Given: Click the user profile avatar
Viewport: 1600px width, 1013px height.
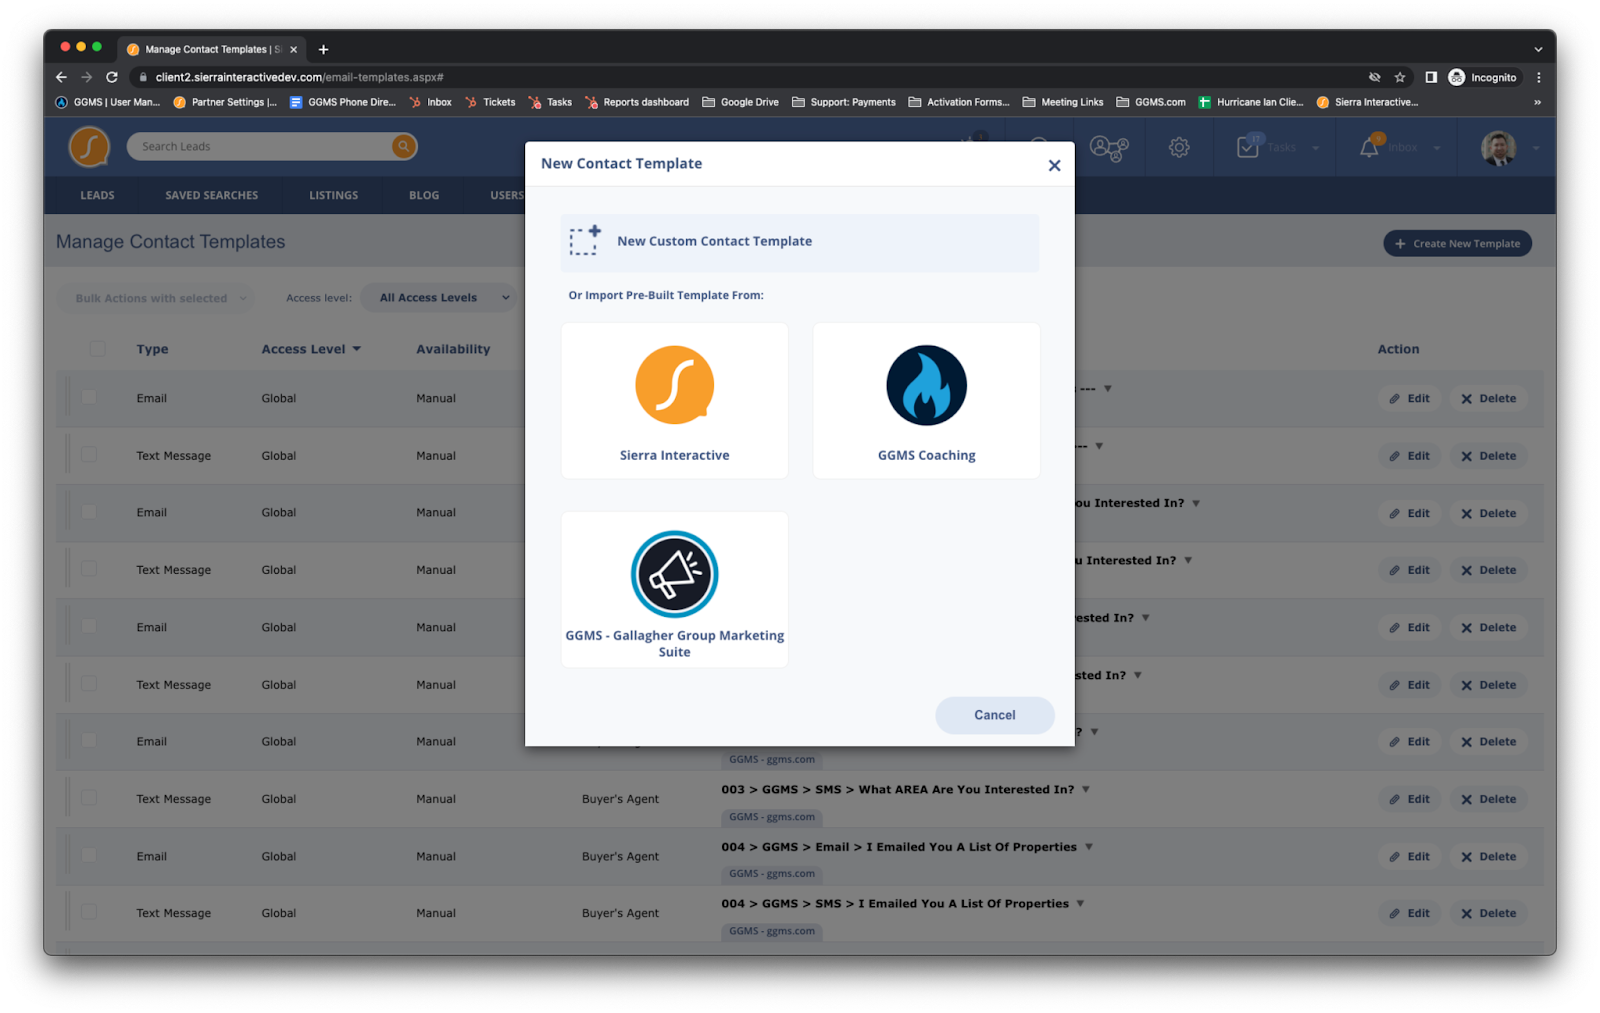Looking at the screenshot, I should click(1497, 148).
